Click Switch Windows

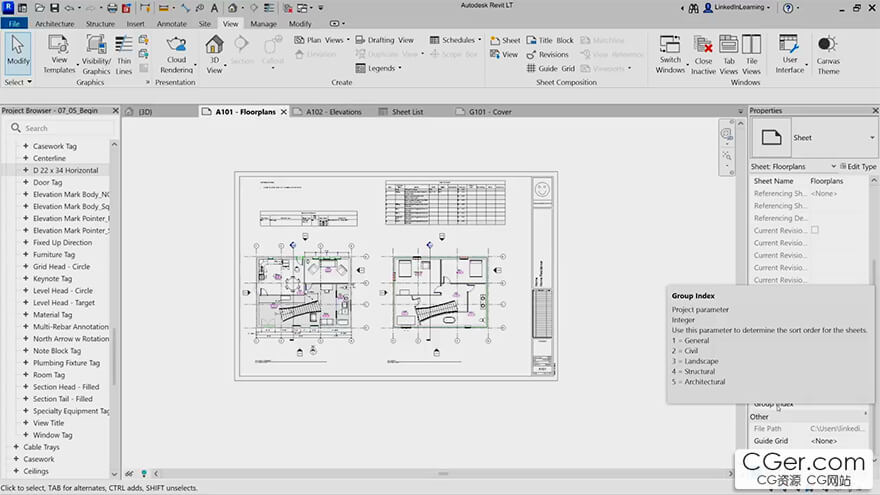(x=670, y=54)
